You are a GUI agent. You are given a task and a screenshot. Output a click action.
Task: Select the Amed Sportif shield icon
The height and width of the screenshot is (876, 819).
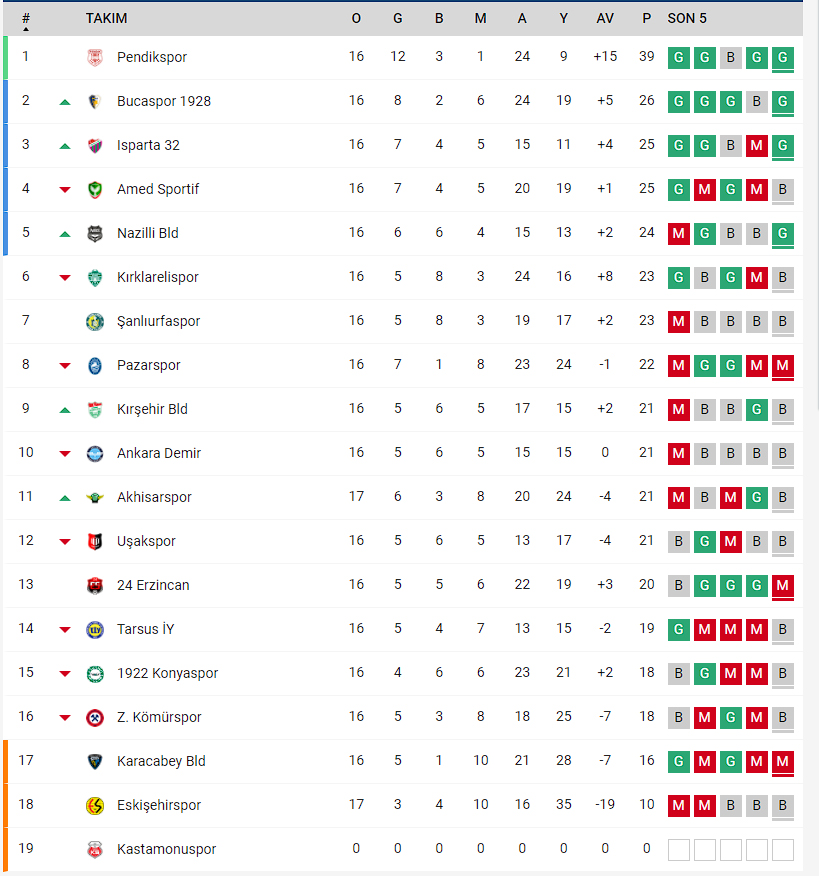[x=95, y=189]
